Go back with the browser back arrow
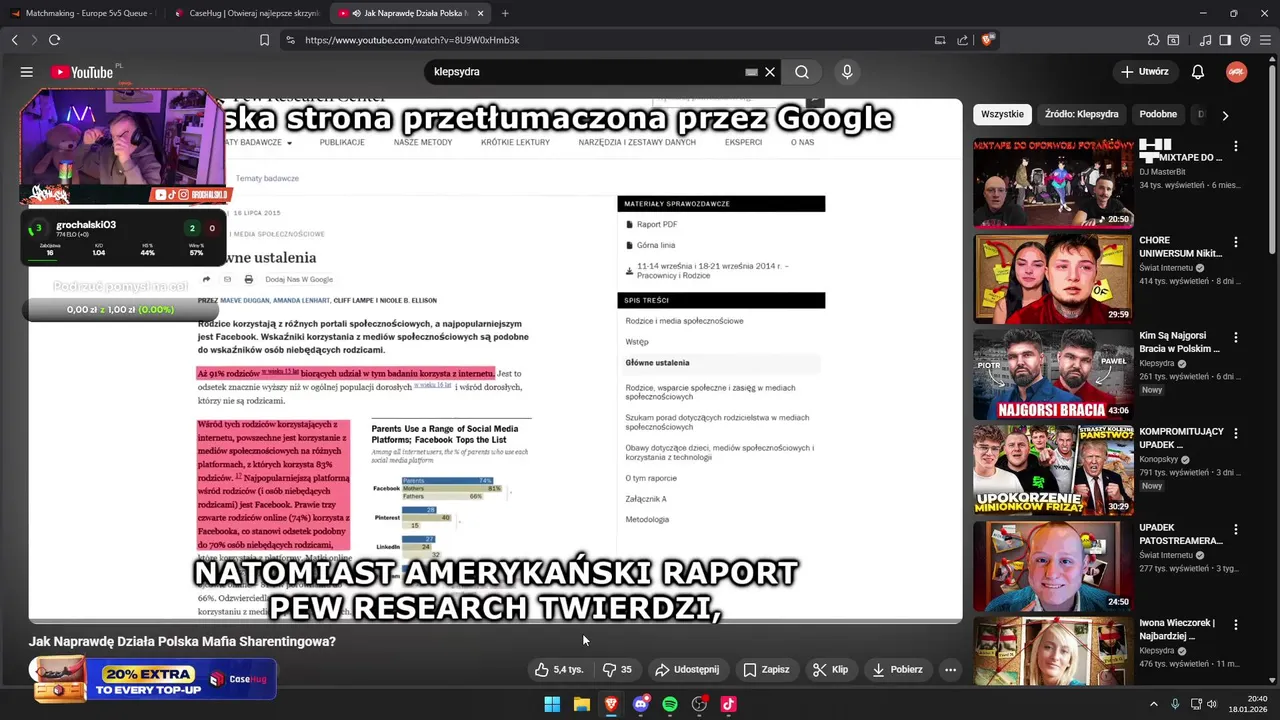 point(14,40)
